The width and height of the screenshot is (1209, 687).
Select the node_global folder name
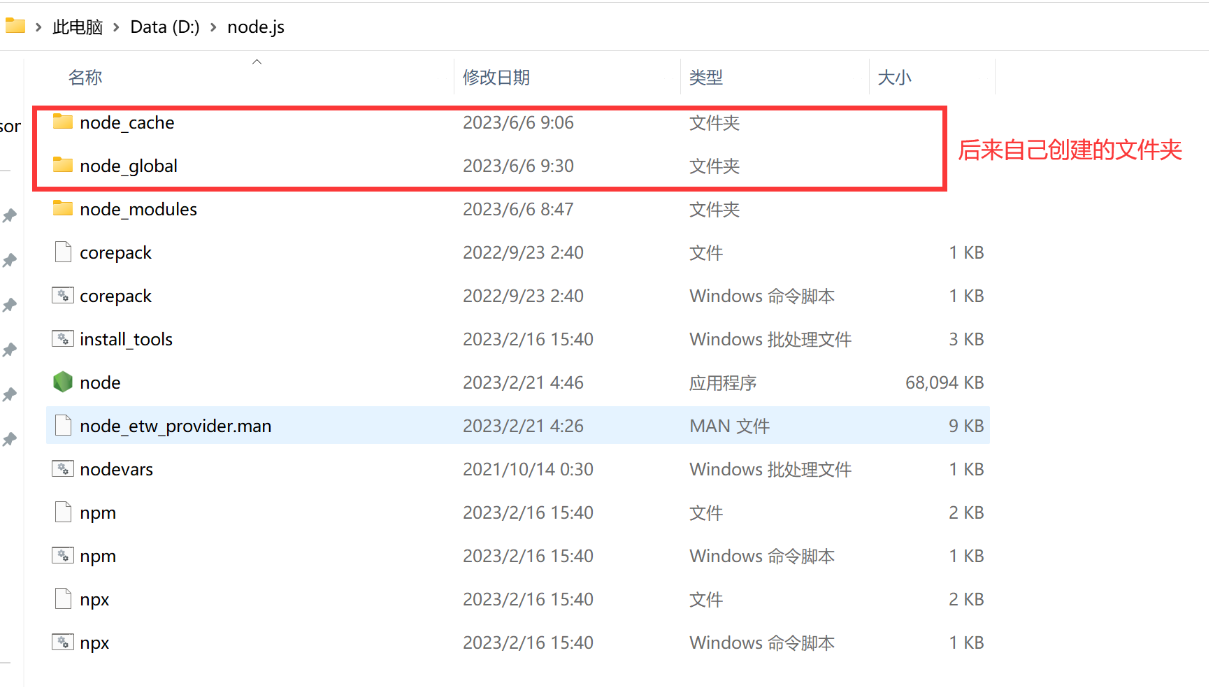[x=129, y=166]
